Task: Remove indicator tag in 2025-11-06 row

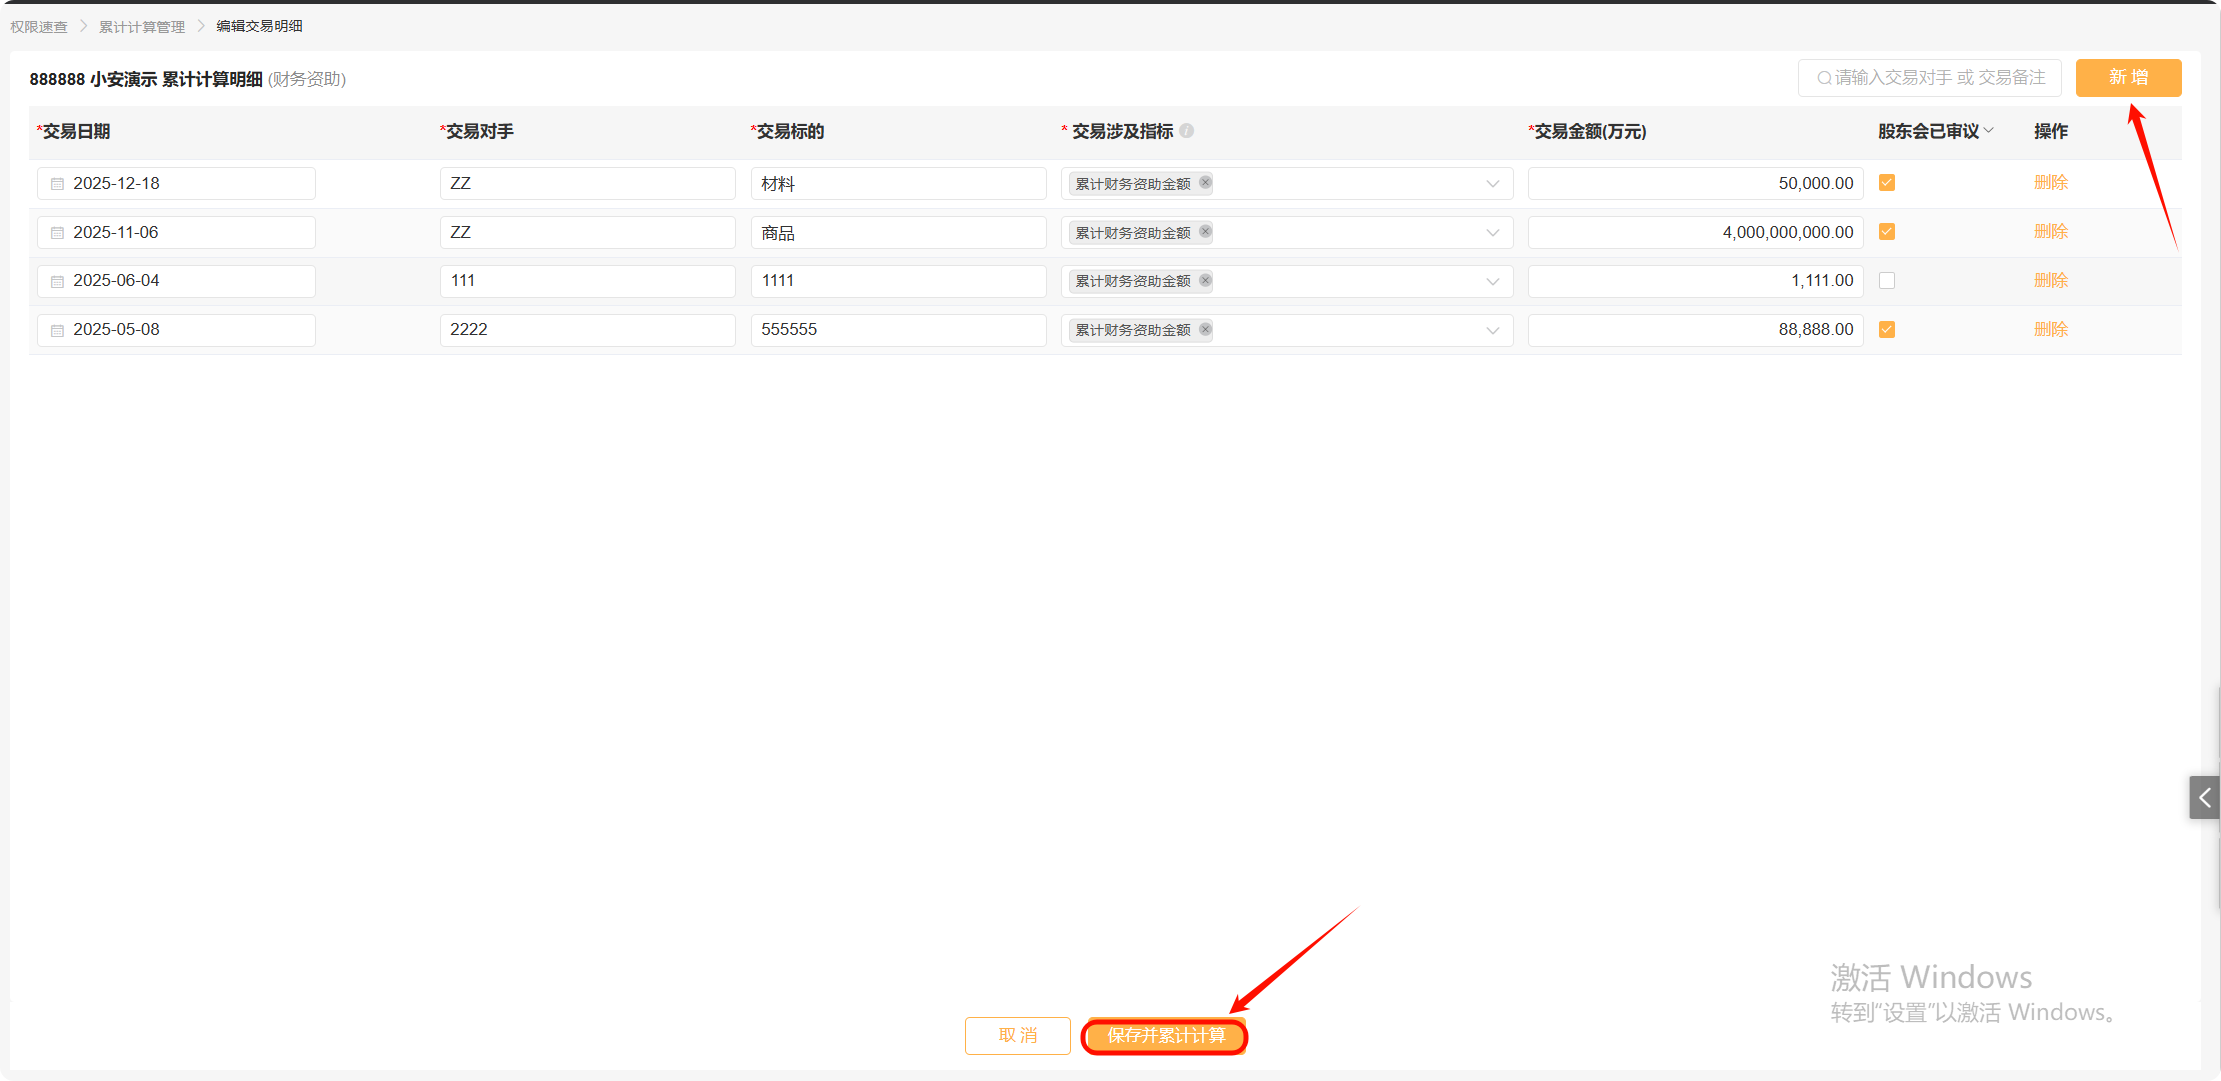Action: click(1206, 232)
